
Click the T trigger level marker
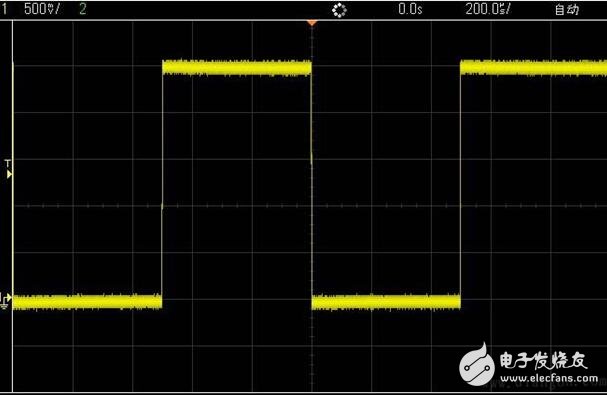(8, 169)
